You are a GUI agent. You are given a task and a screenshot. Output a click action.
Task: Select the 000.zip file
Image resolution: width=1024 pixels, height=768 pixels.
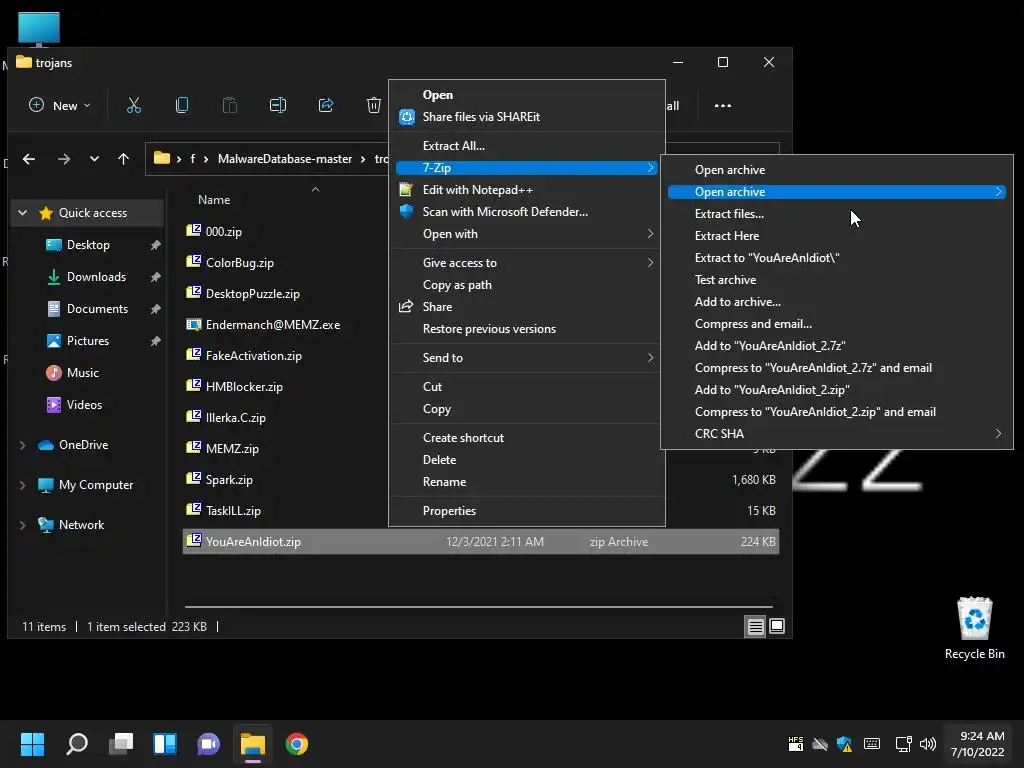click(x=223, y=231)
